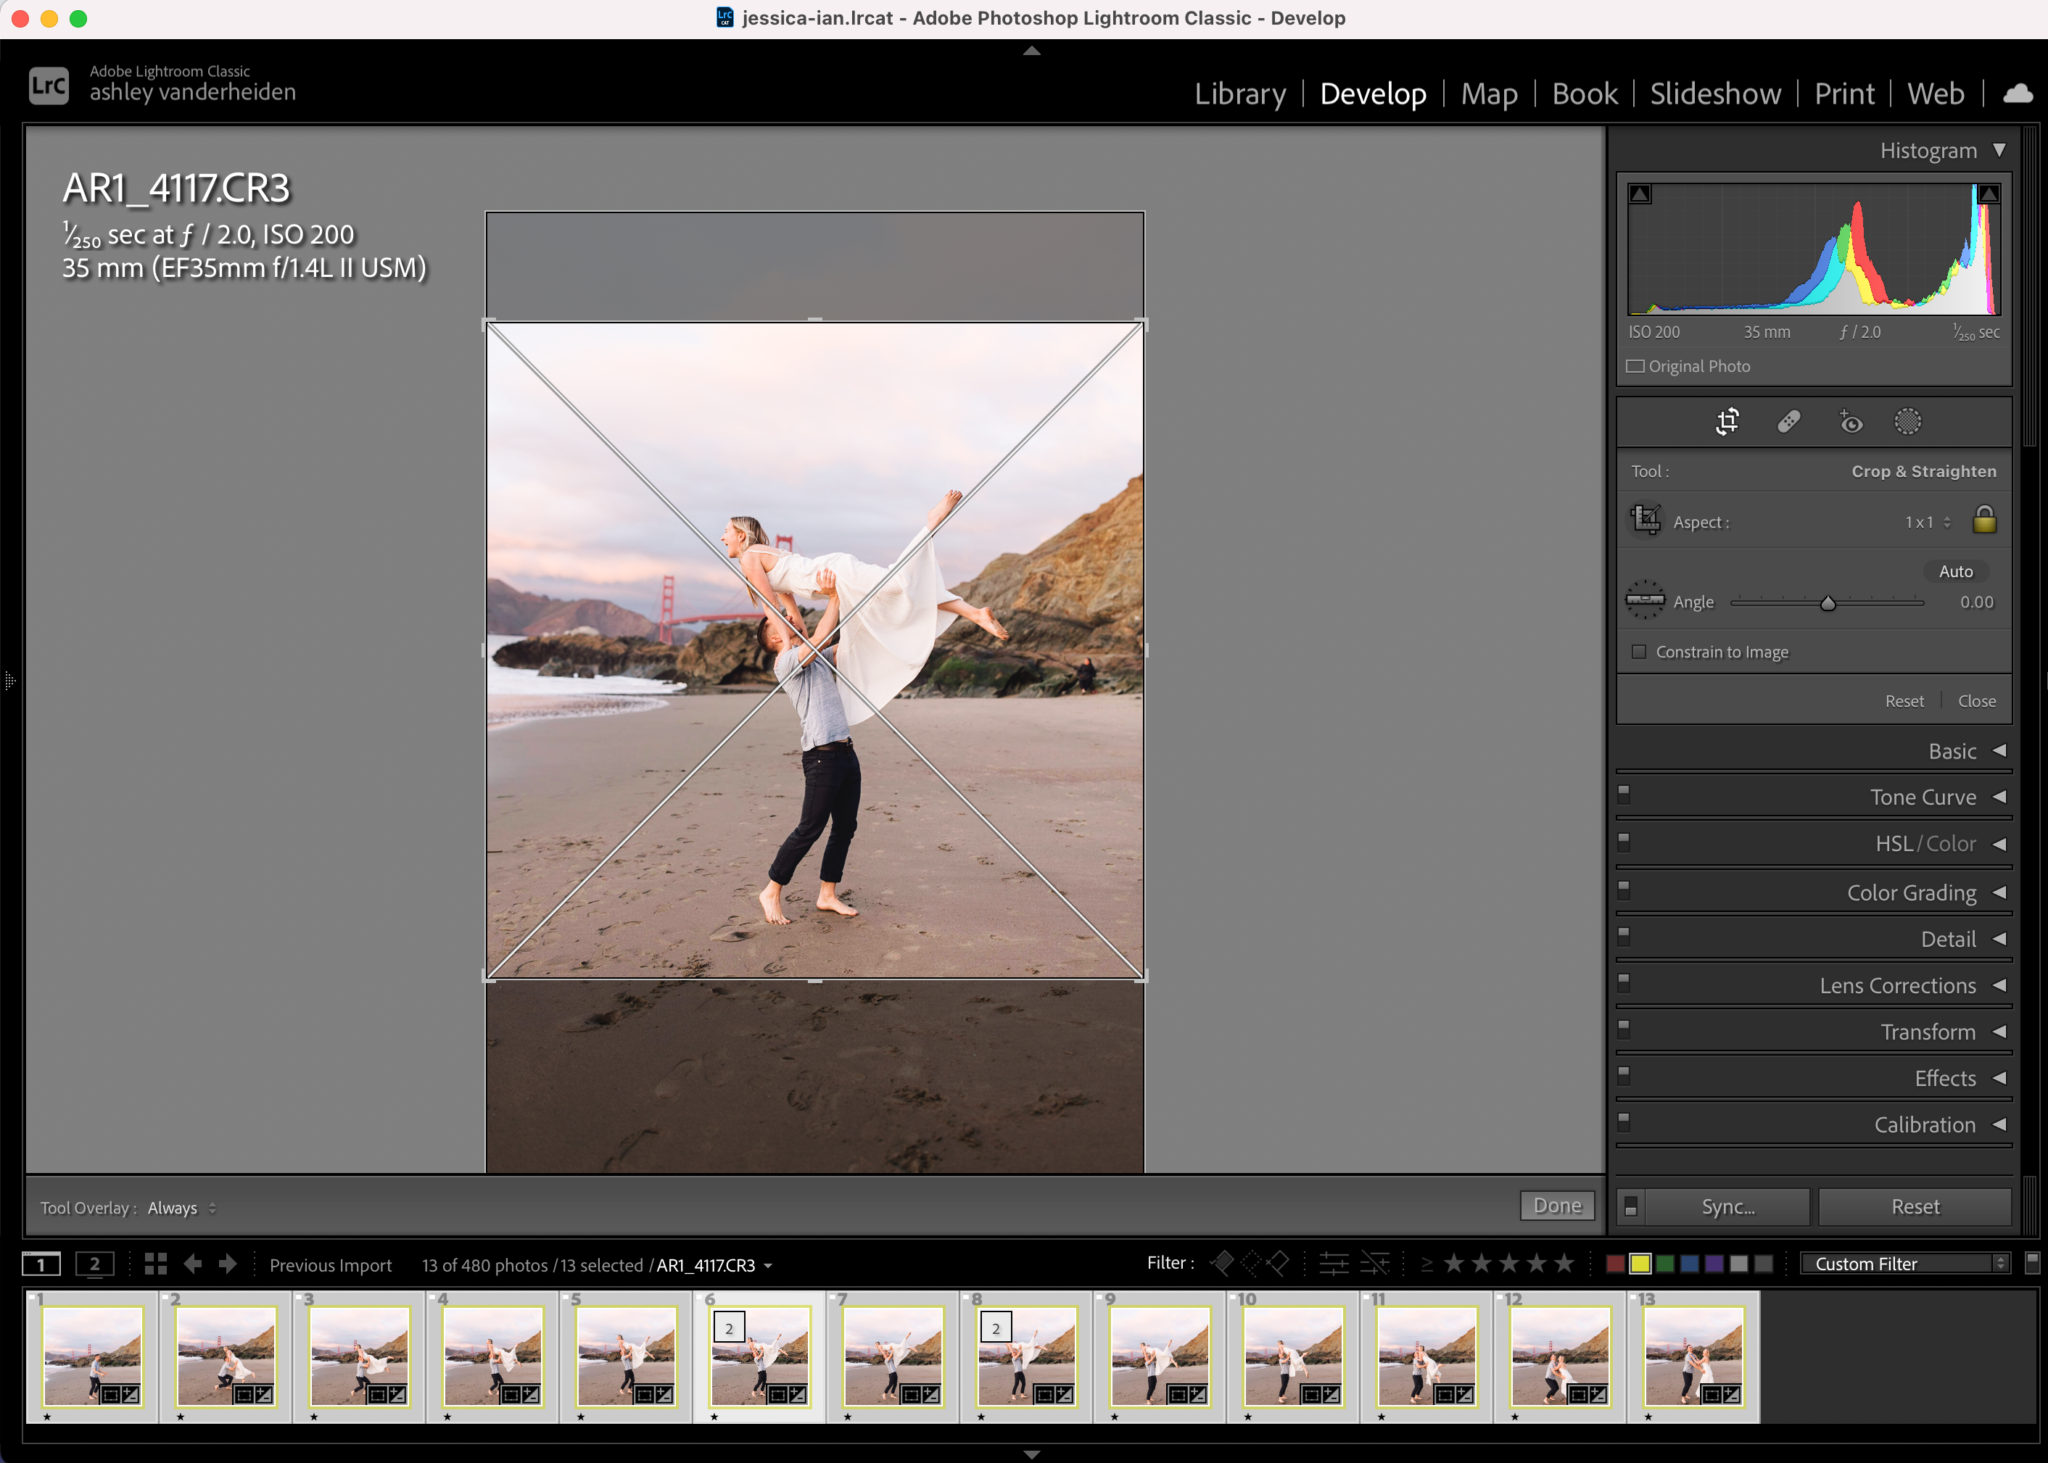
Task: Click the flagged photos filter icon
Action: click(x=1222, y=1263)
